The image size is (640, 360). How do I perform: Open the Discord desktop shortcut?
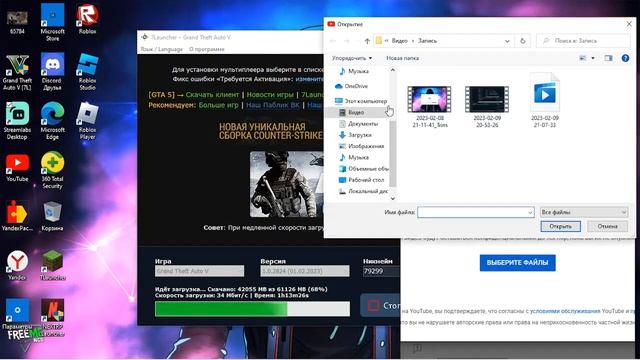point(52,72)
